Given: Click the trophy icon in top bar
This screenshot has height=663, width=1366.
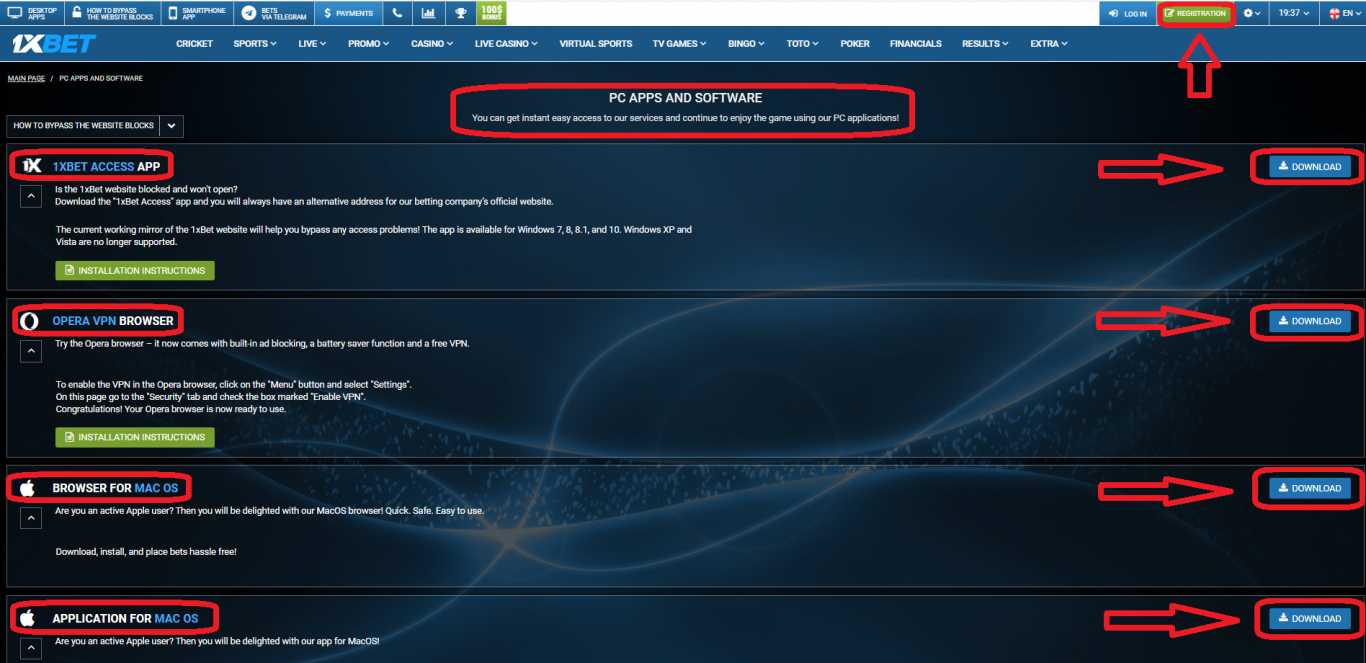Looking at the screenshot, I should coord(460,13).
